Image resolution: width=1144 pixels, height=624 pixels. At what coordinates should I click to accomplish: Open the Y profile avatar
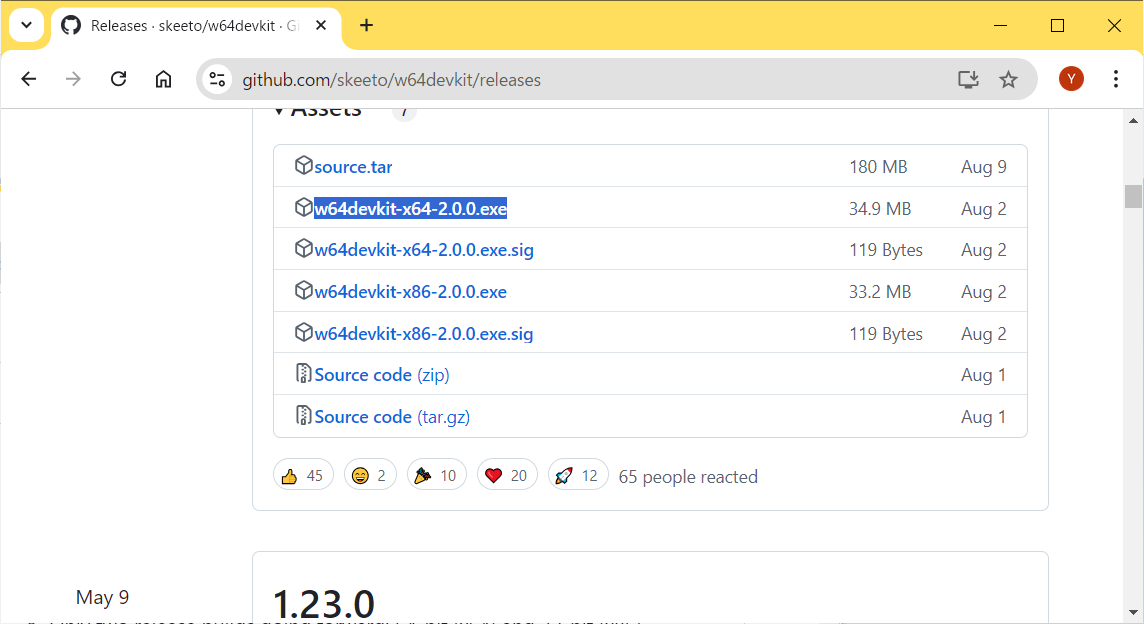[1071, 79]
